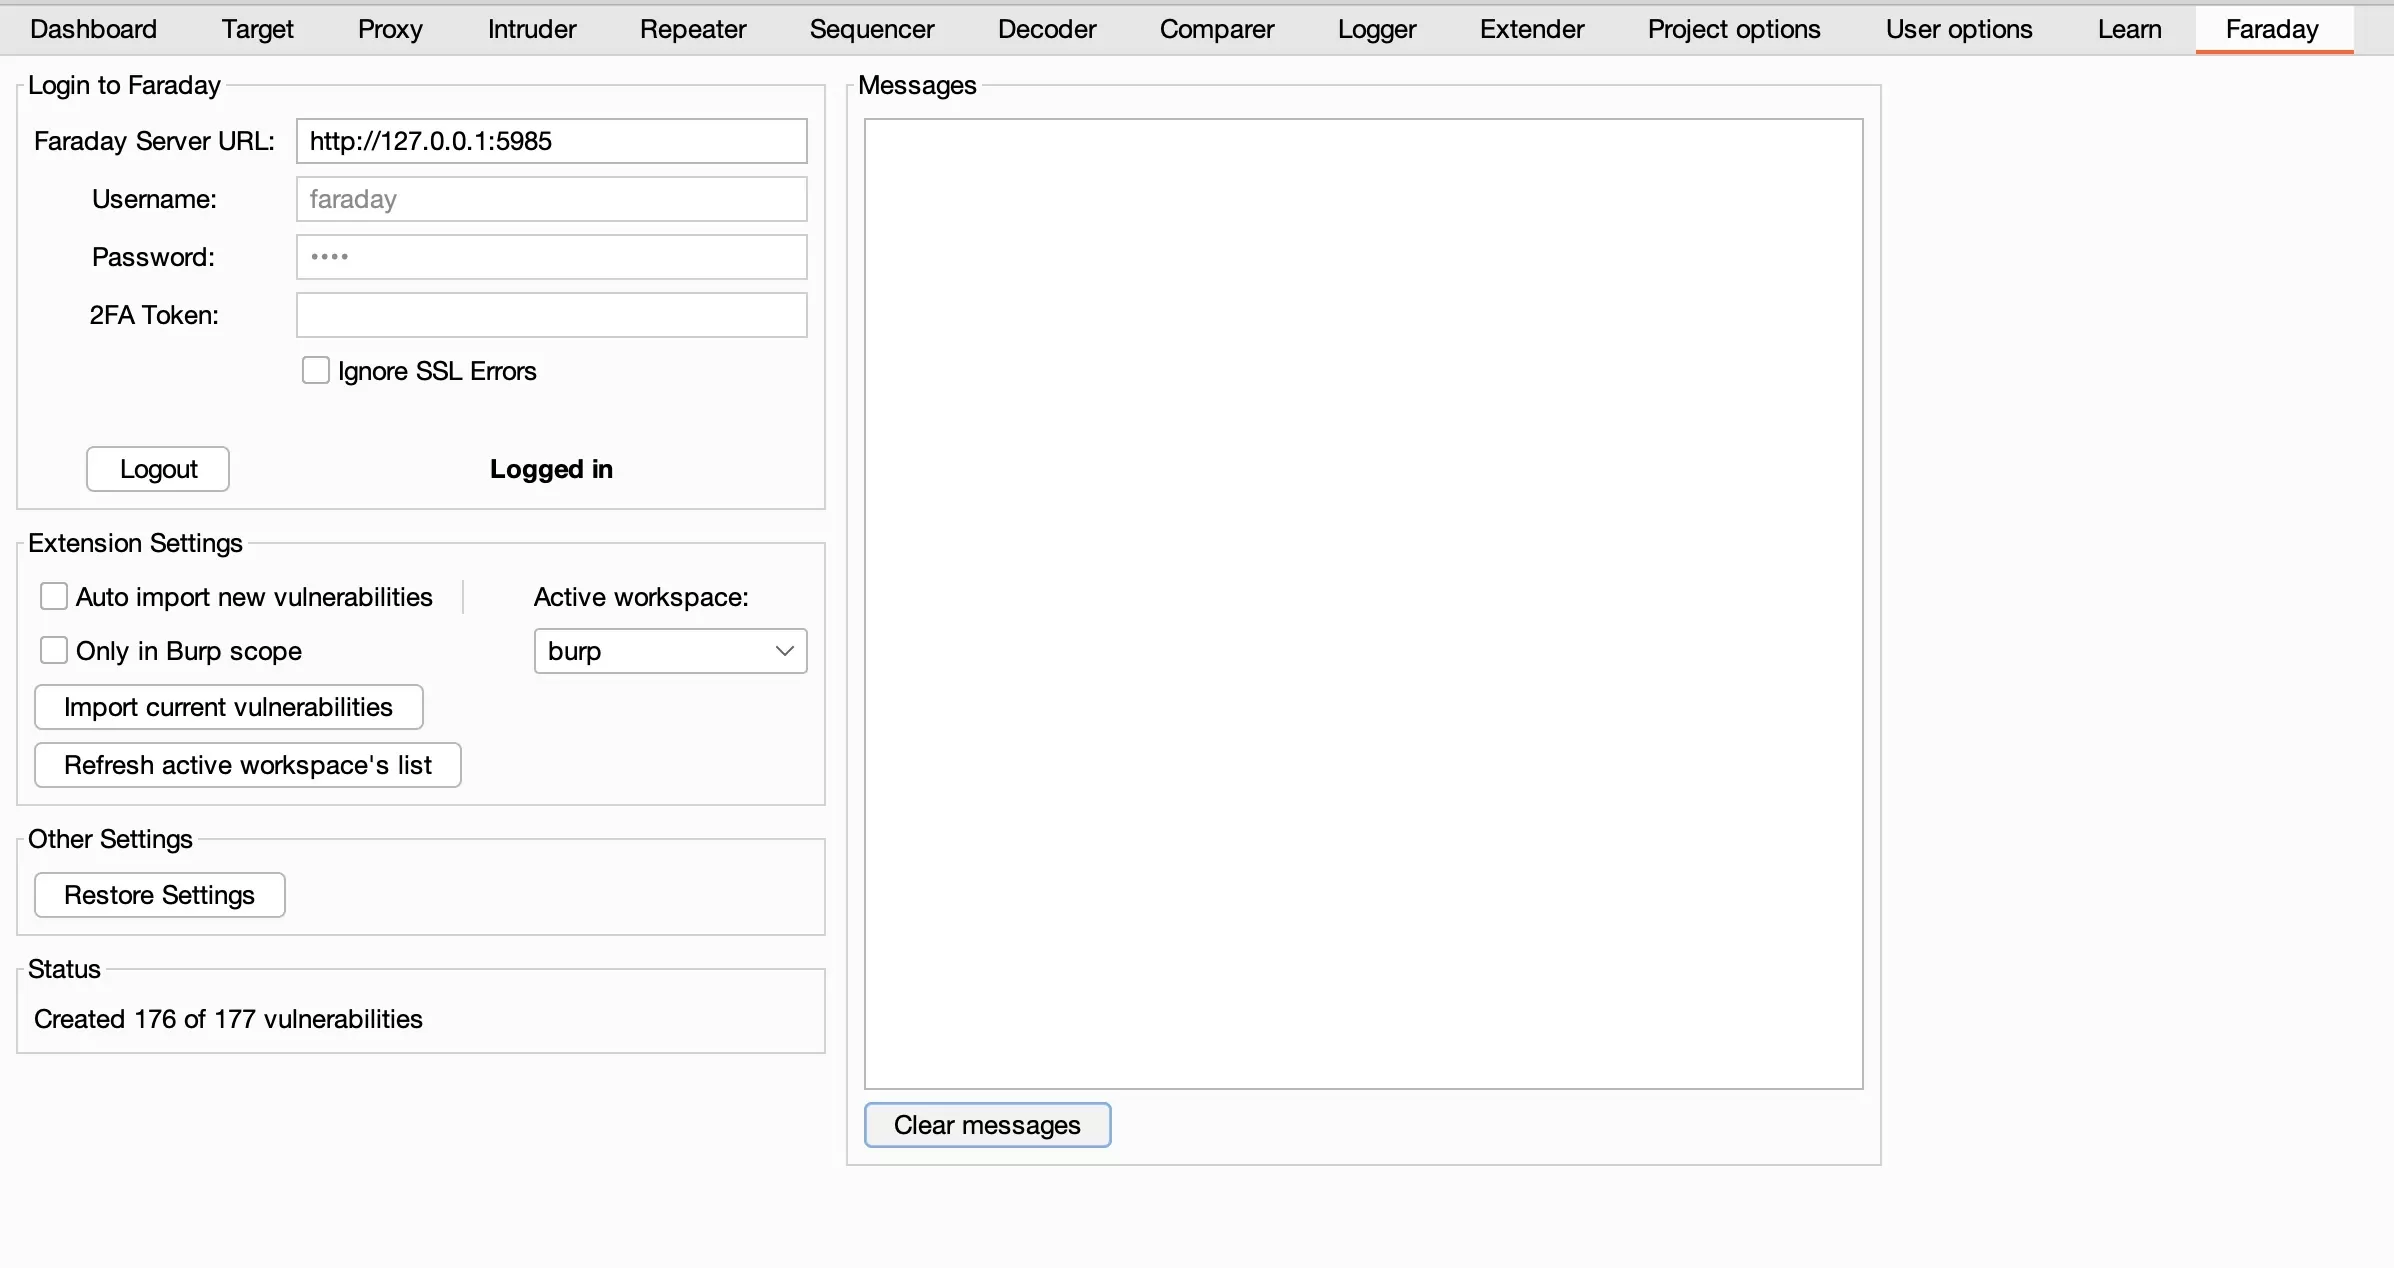This screenshot has width=2394, height=1268.
Task: Click the 2FA Token input field
Action: (x=551, y=315)
